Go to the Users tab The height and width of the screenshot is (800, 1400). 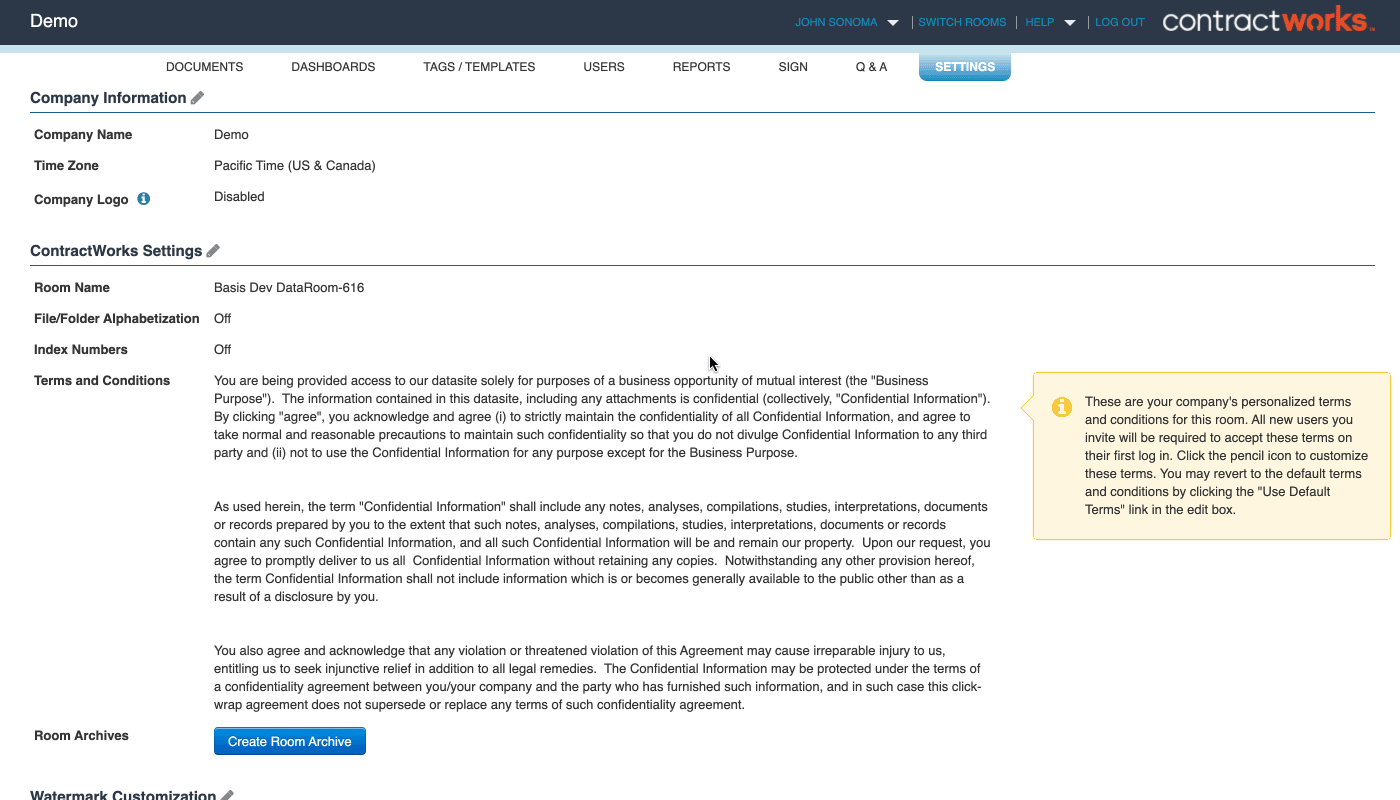604,67
